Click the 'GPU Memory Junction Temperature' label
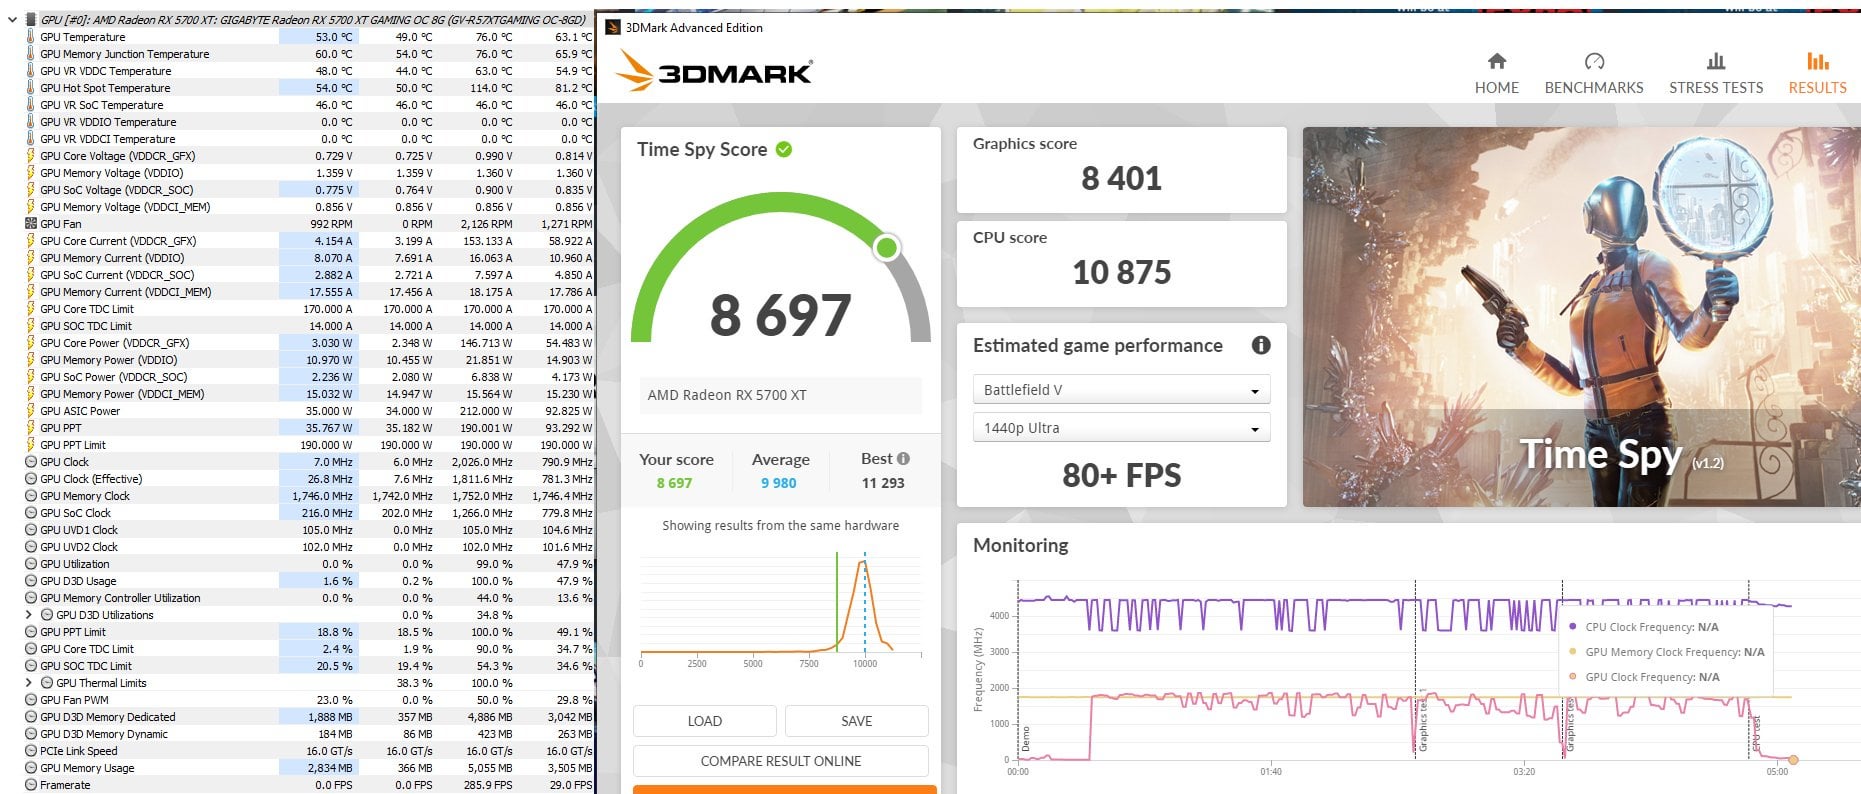This screenshot has height=794, width=1861. [x=124, y=54]
